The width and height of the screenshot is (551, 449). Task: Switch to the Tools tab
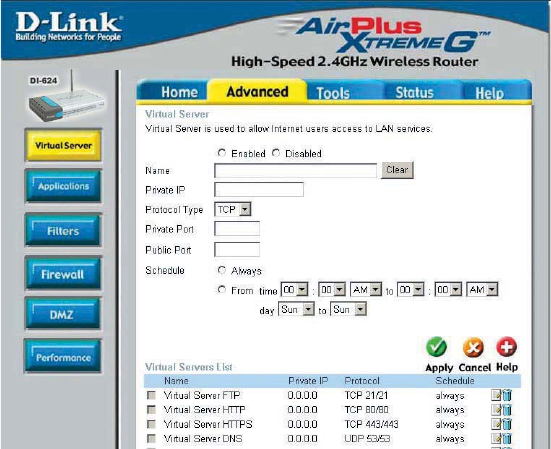pyautogui.click(x=333, y=92)
